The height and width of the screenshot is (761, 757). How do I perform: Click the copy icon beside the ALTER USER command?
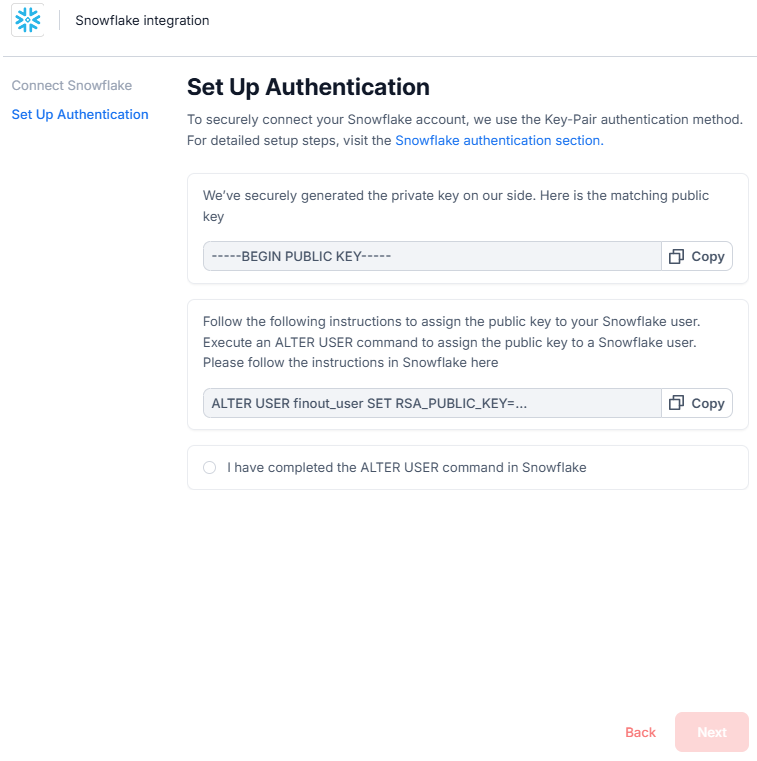click(677, 403)
